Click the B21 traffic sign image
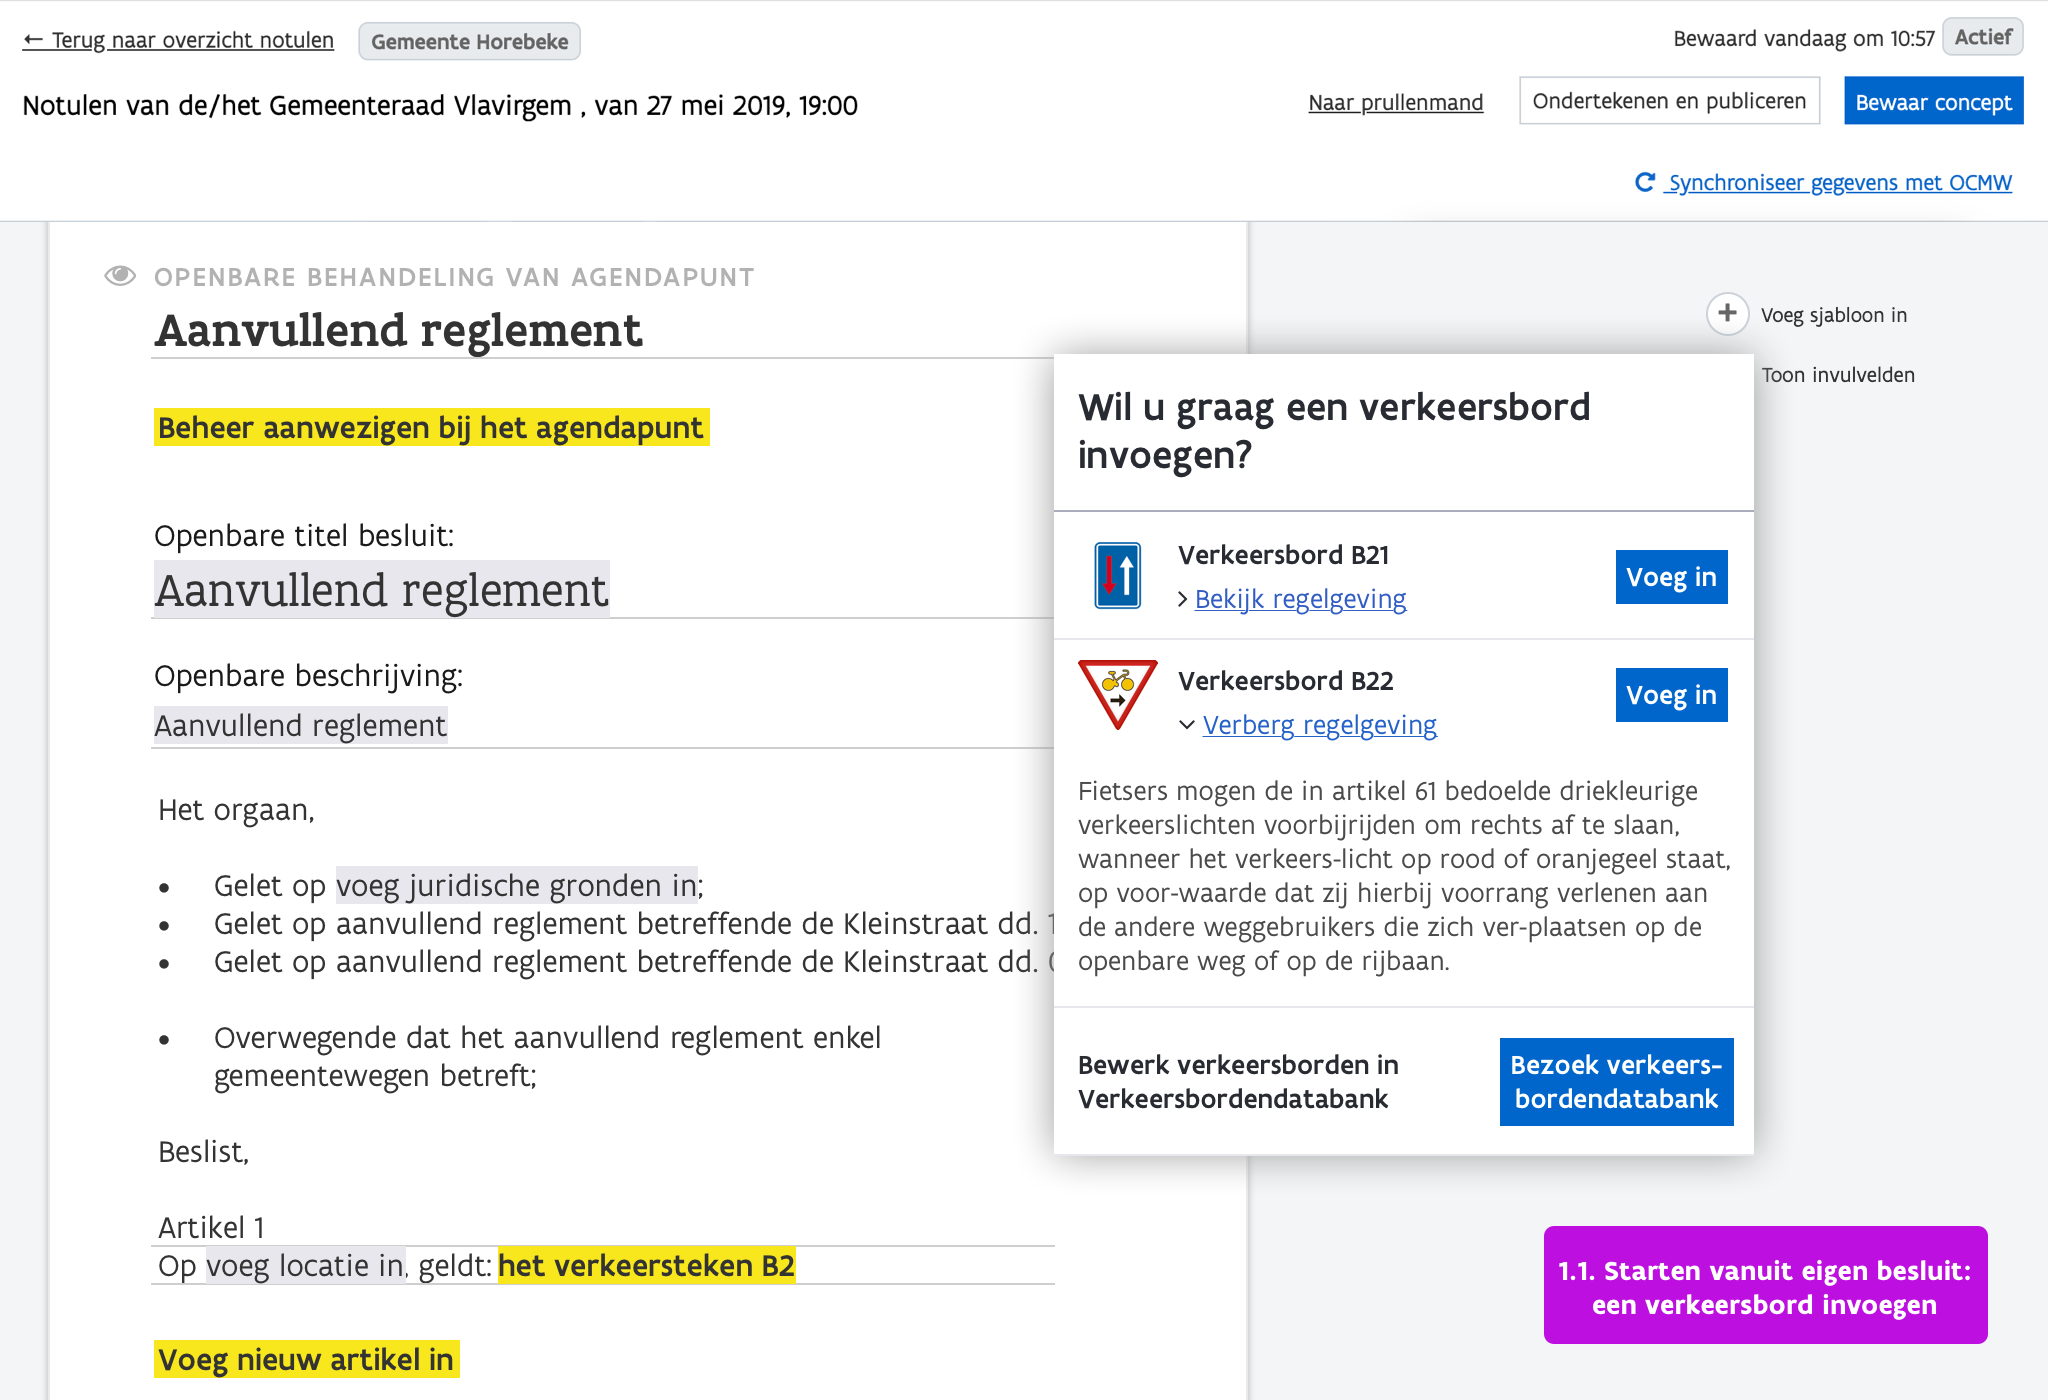This screenshot has height=1400, width=2048. pos(1117,576)
